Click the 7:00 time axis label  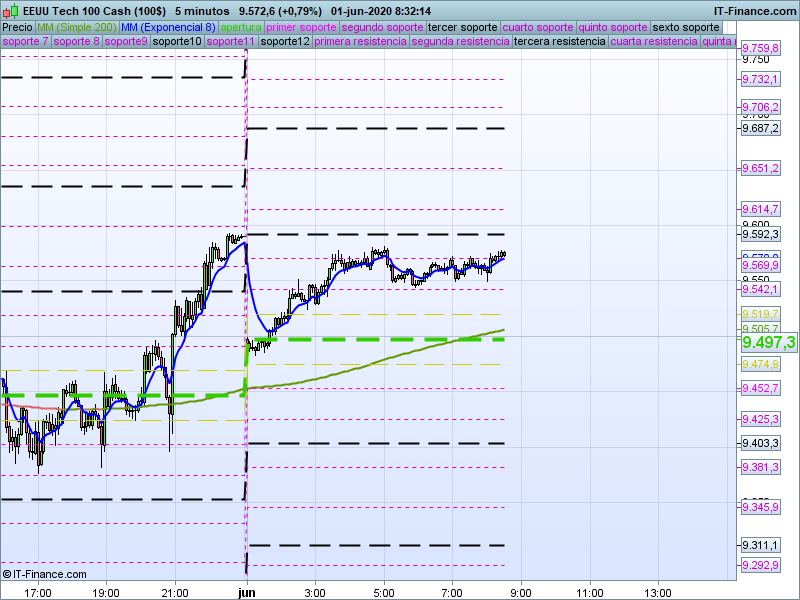click(452, 593)
